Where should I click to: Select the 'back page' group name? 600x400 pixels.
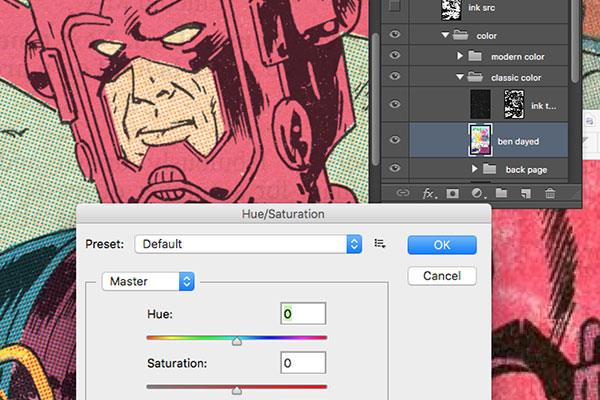[526, 170]
